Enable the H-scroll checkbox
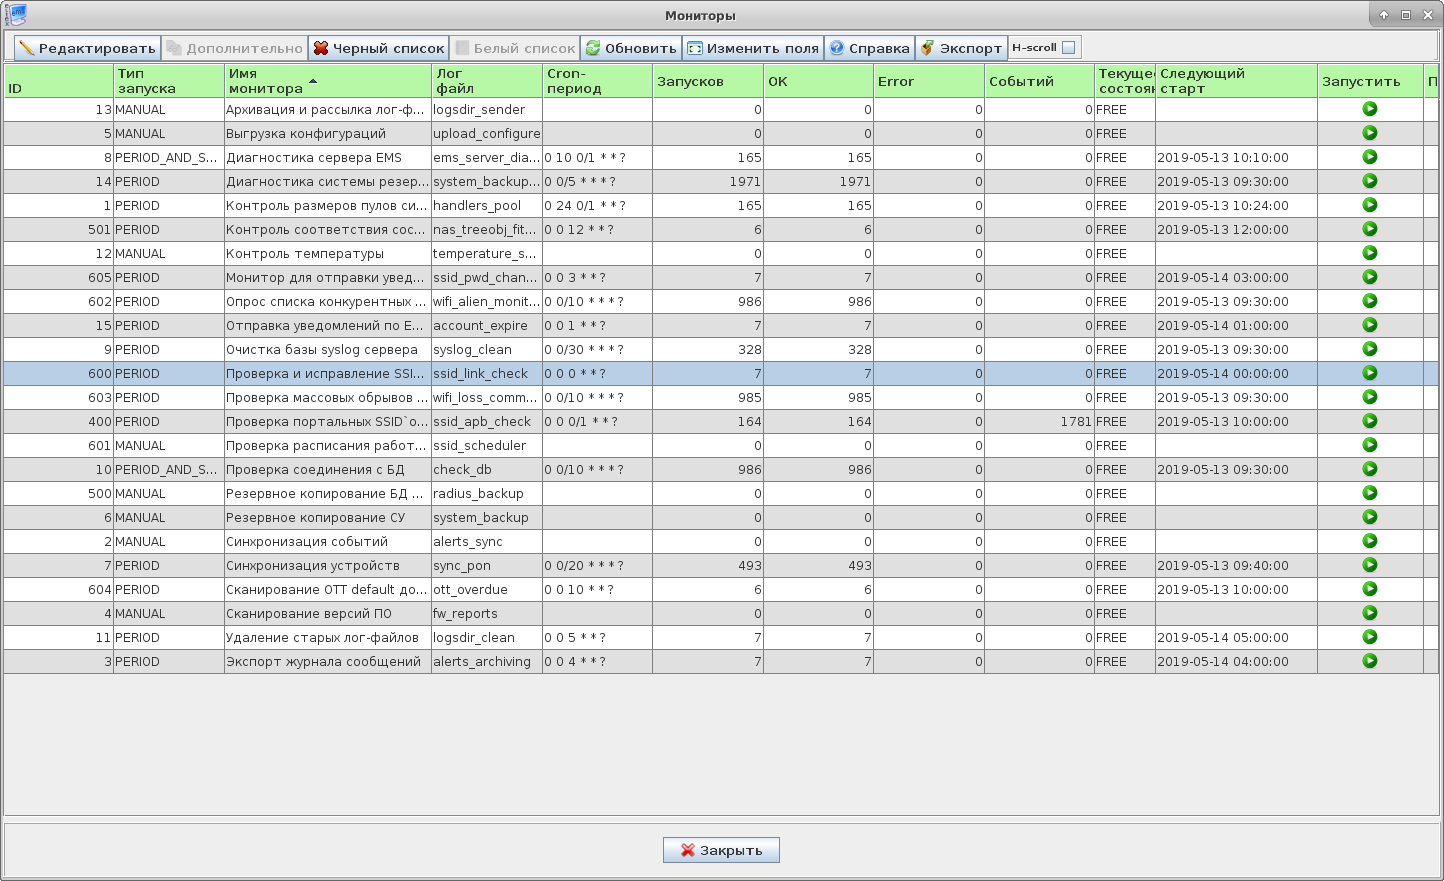 pyautogui.click(x=1068, y=48)
